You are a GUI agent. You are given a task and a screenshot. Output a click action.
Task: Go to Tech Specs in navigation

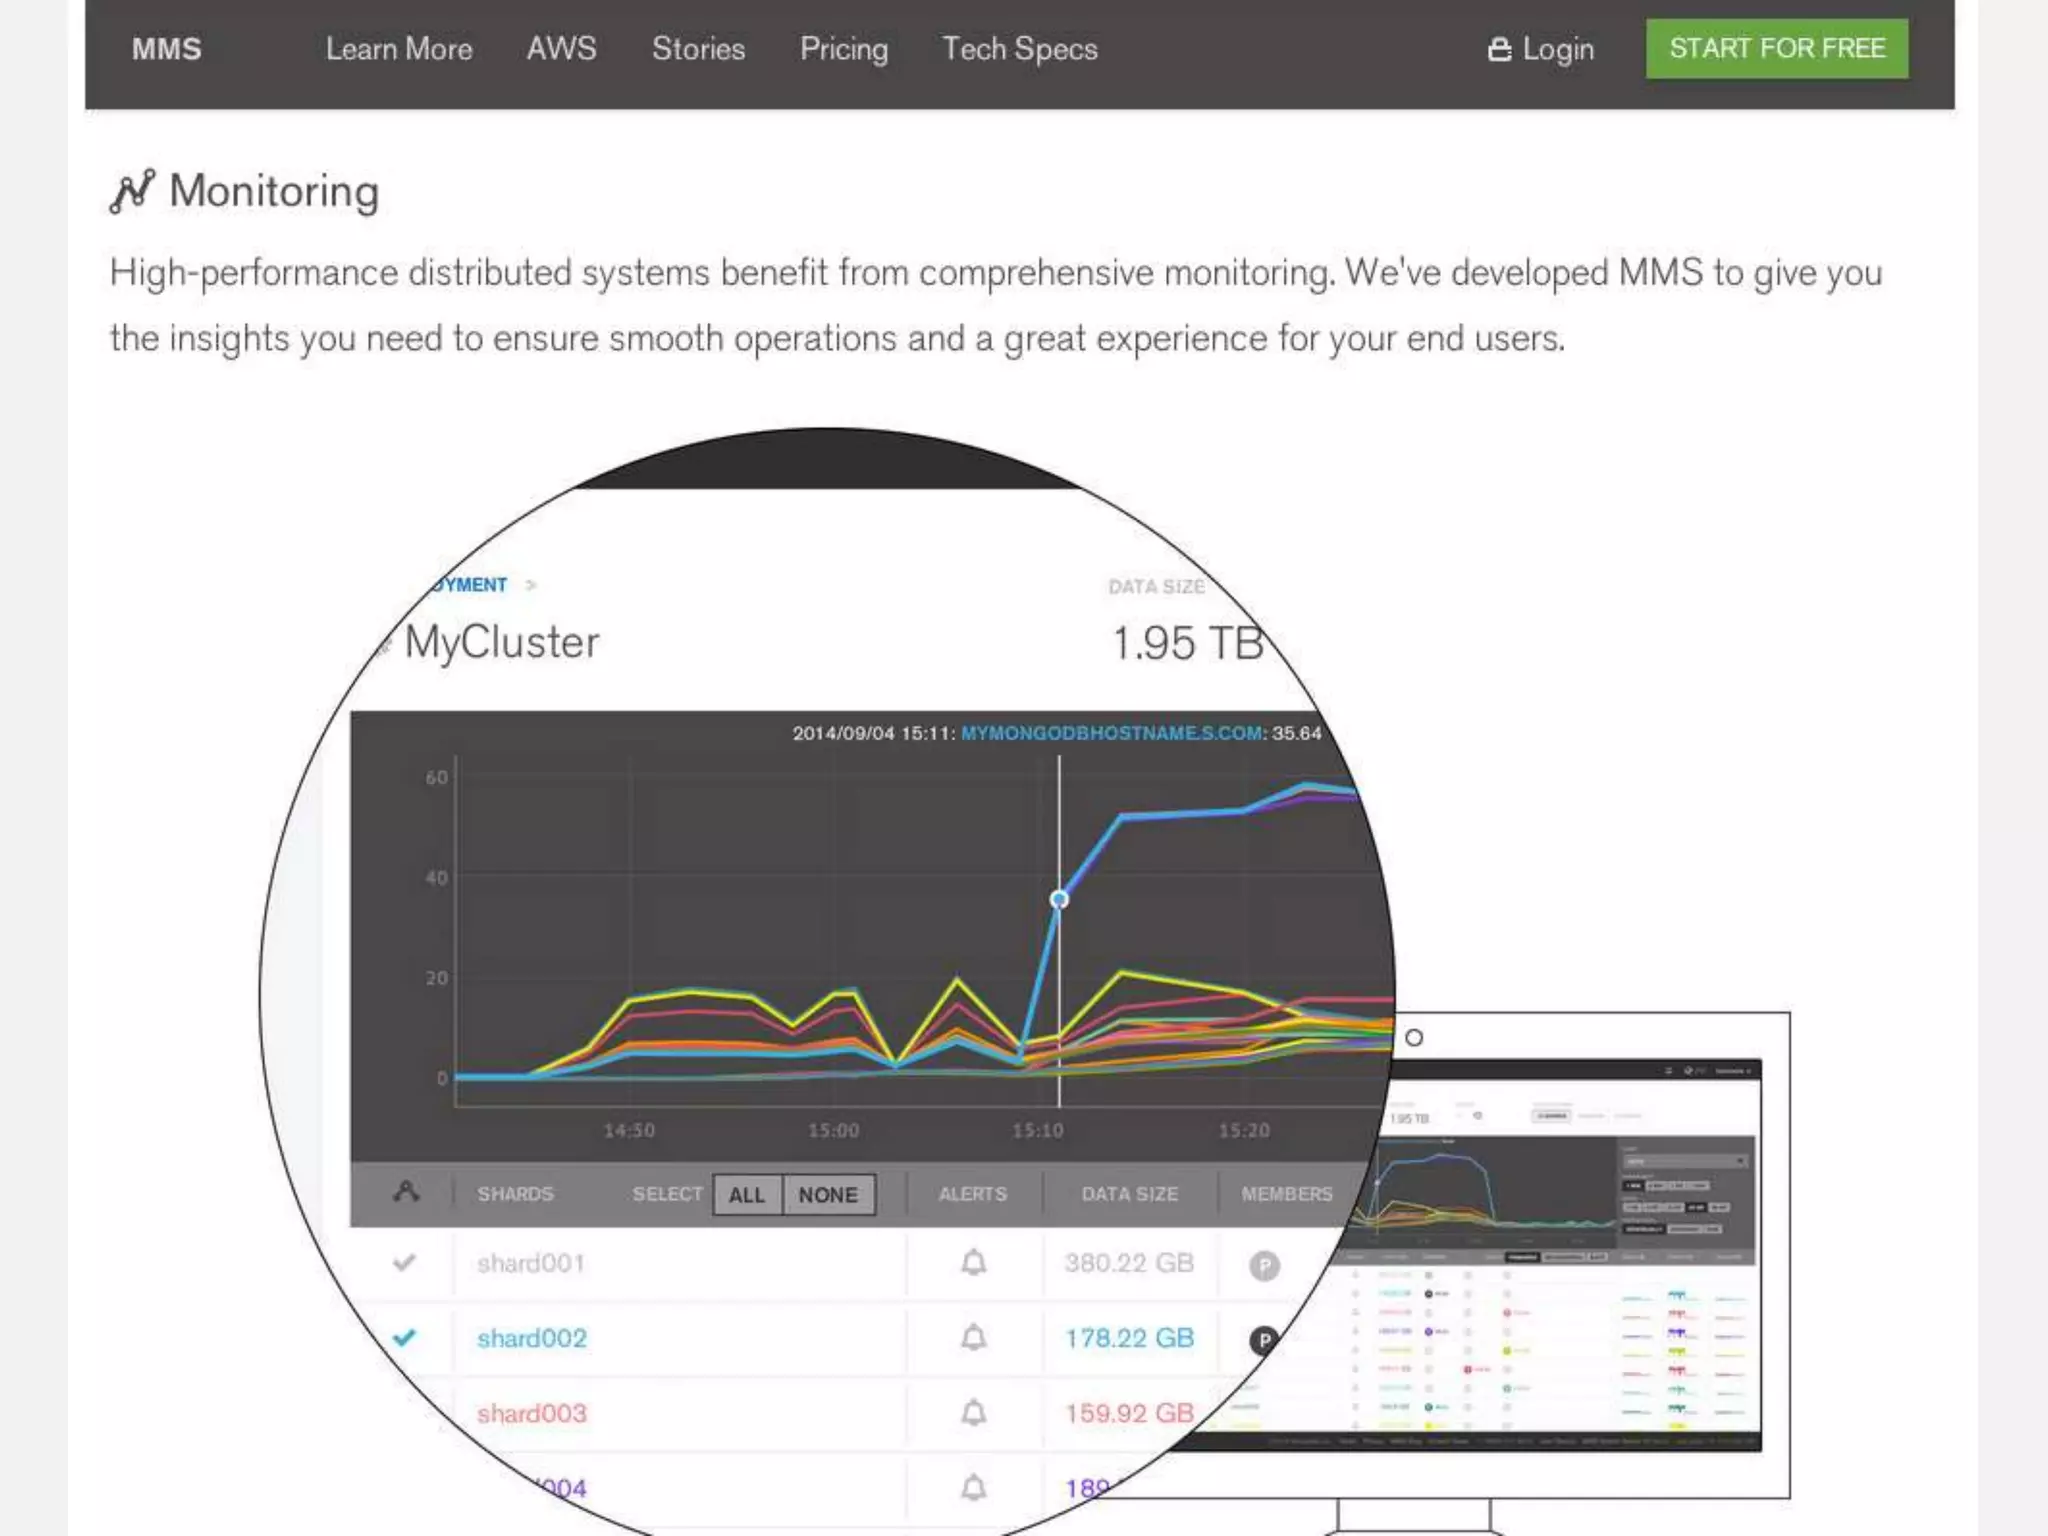(1019, 49)
